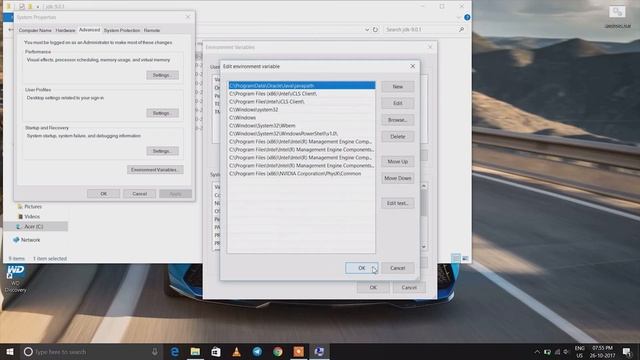This screenshot has width=640, height=360.
Task: Click the ENG language indicator in tray
Action: (x=580, y=351)
